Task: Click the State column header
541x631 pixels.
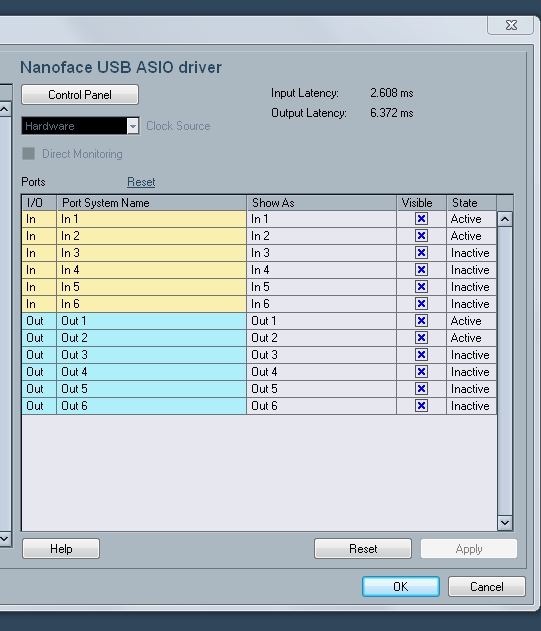Action: (471, 203)
